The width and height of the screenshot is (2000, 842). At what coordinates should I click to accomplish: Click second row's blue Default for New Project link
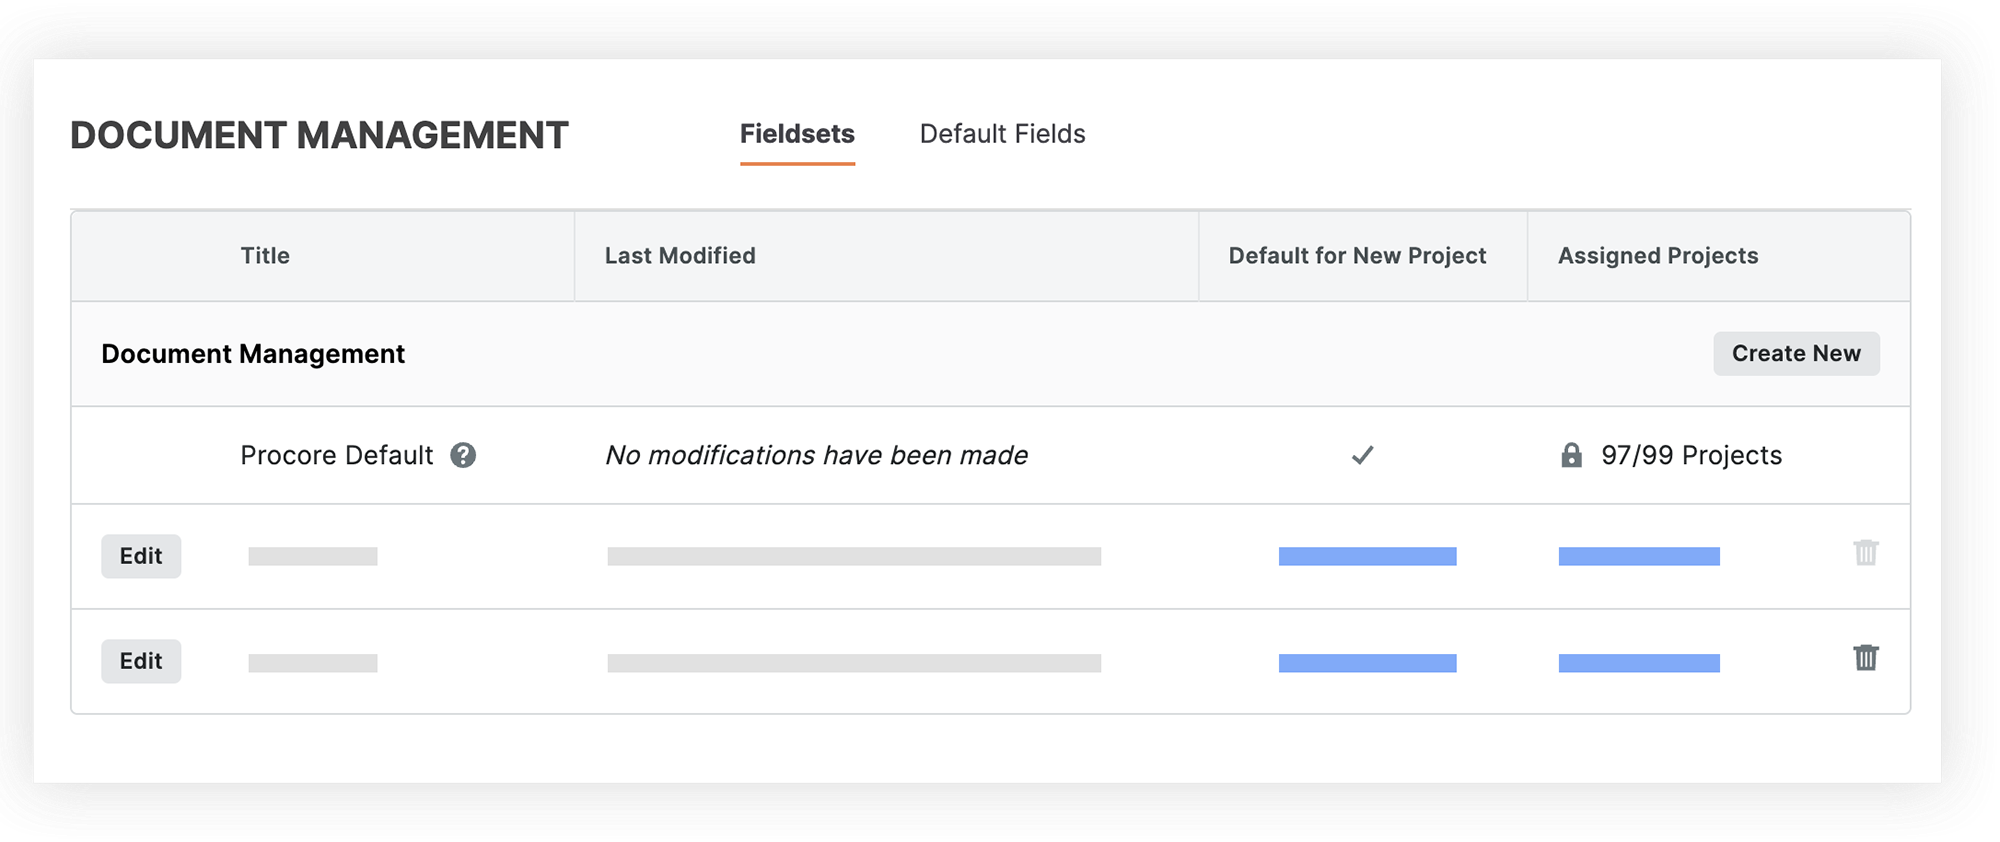1367,663
